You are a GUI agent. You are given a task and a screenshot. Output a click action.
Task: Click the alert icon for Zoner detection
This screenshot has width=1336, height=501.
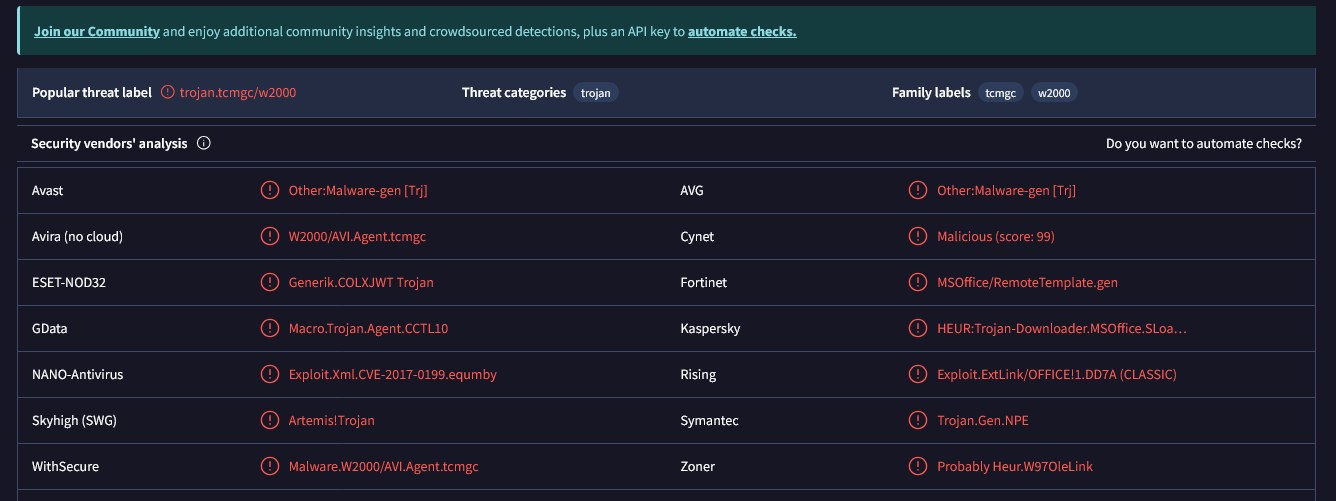pyautogui.click(x=918, y=466)
